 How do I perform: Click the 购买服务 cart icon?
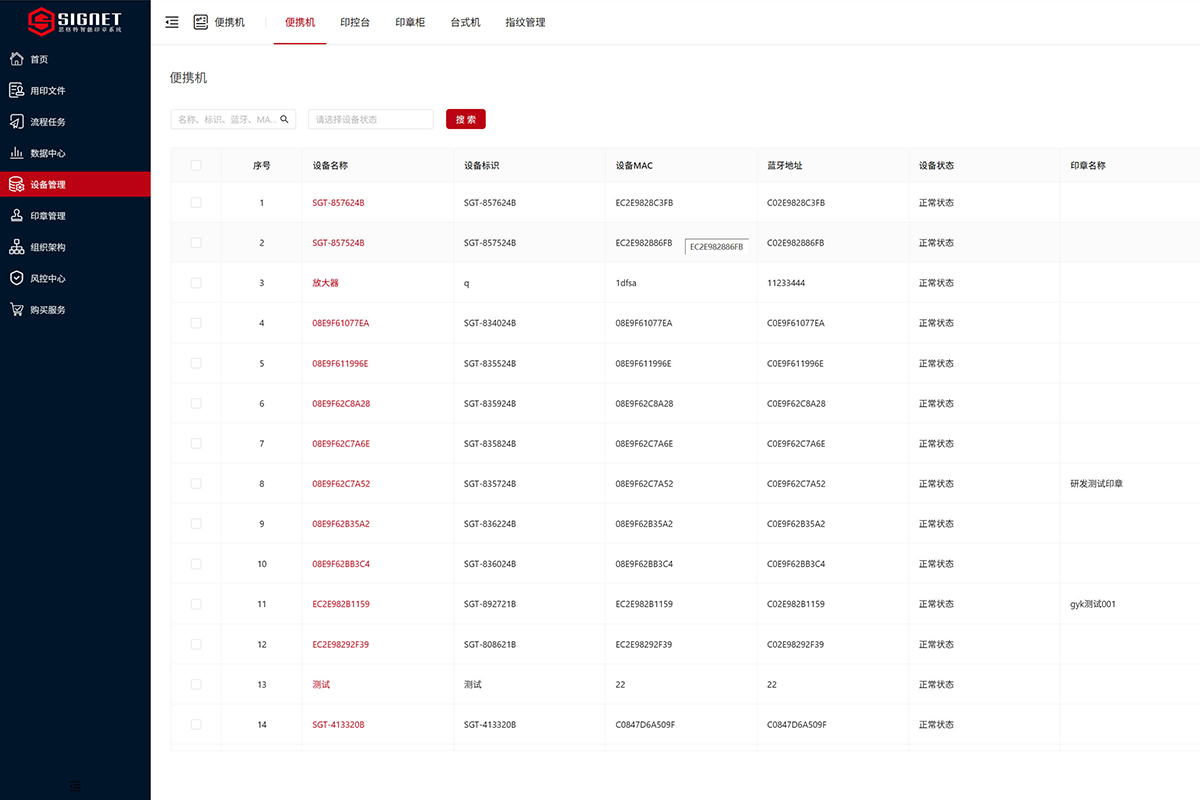[x=16, y=309]
